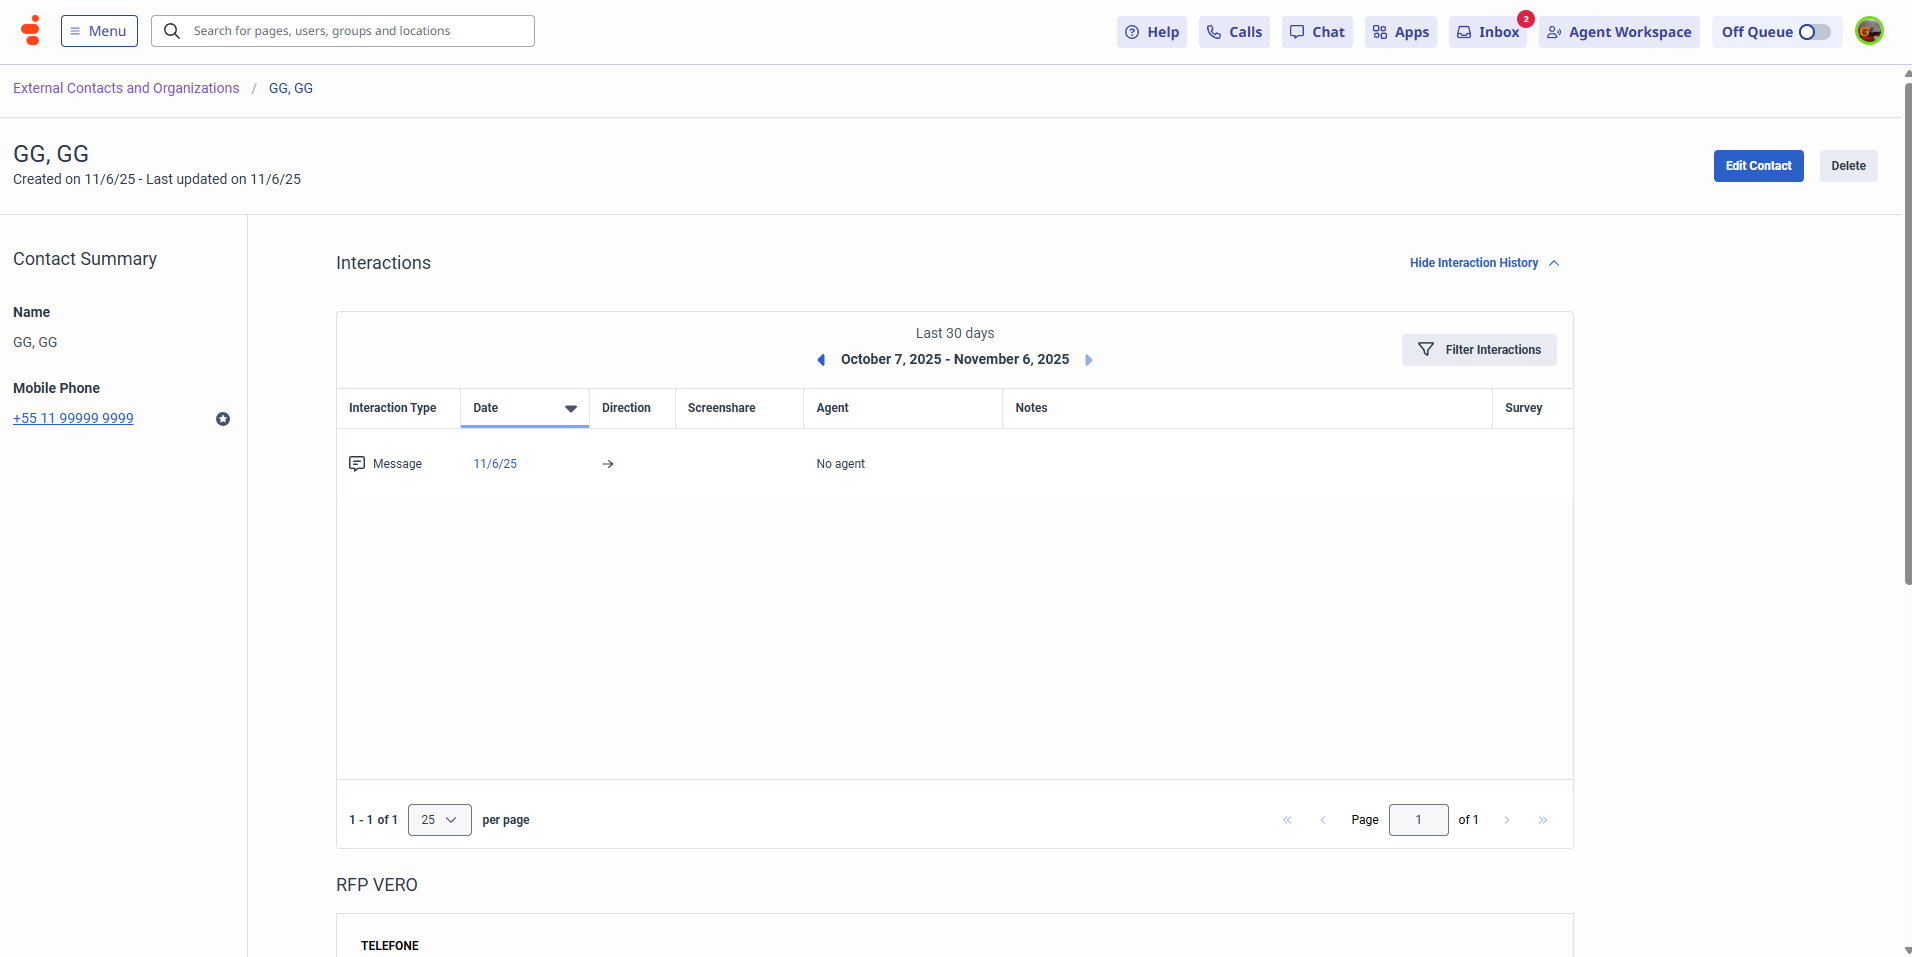Click the Edit Contact button
Screen dimensions: 1912x957
[x=1758, y=166]
